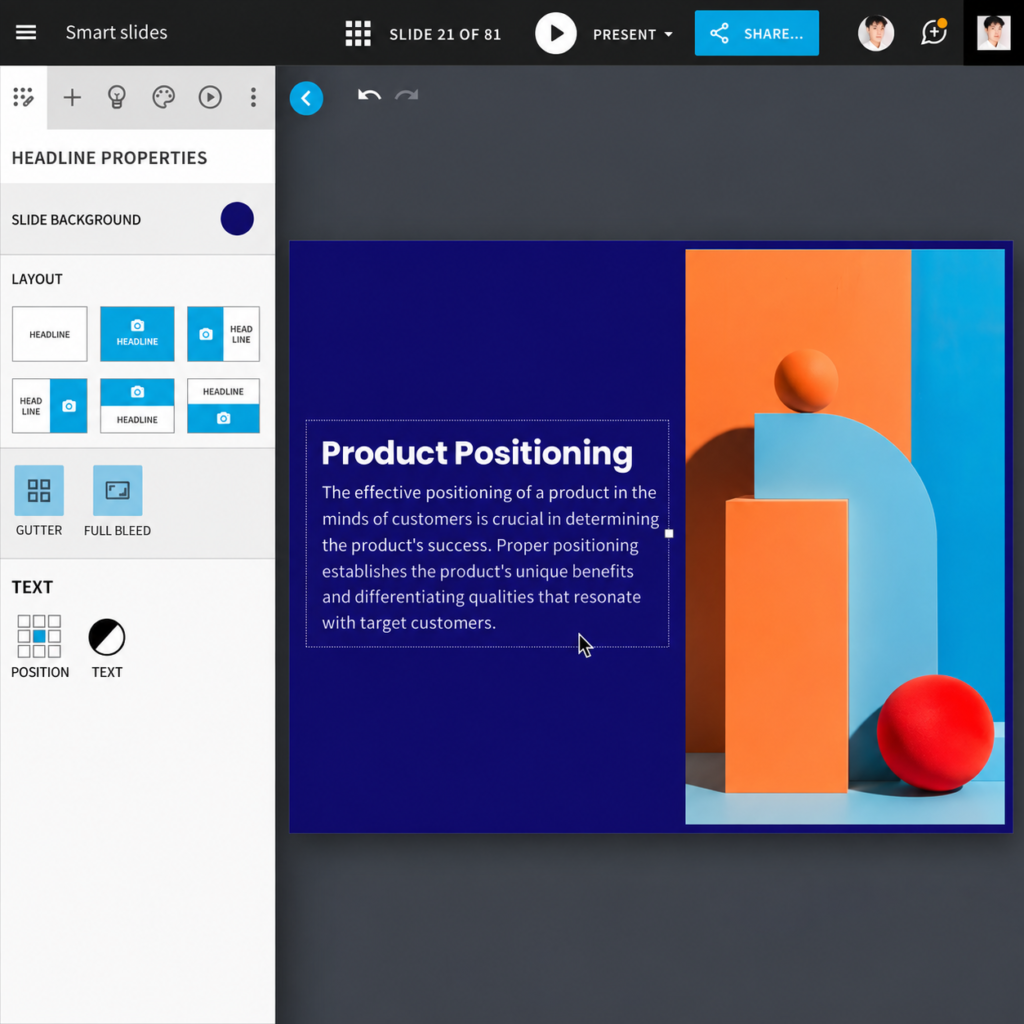Open the vertical three-dots more menu
The width and height of the screenshot is (1024, 1024).
pyautogui.click(x=253, y=97)
